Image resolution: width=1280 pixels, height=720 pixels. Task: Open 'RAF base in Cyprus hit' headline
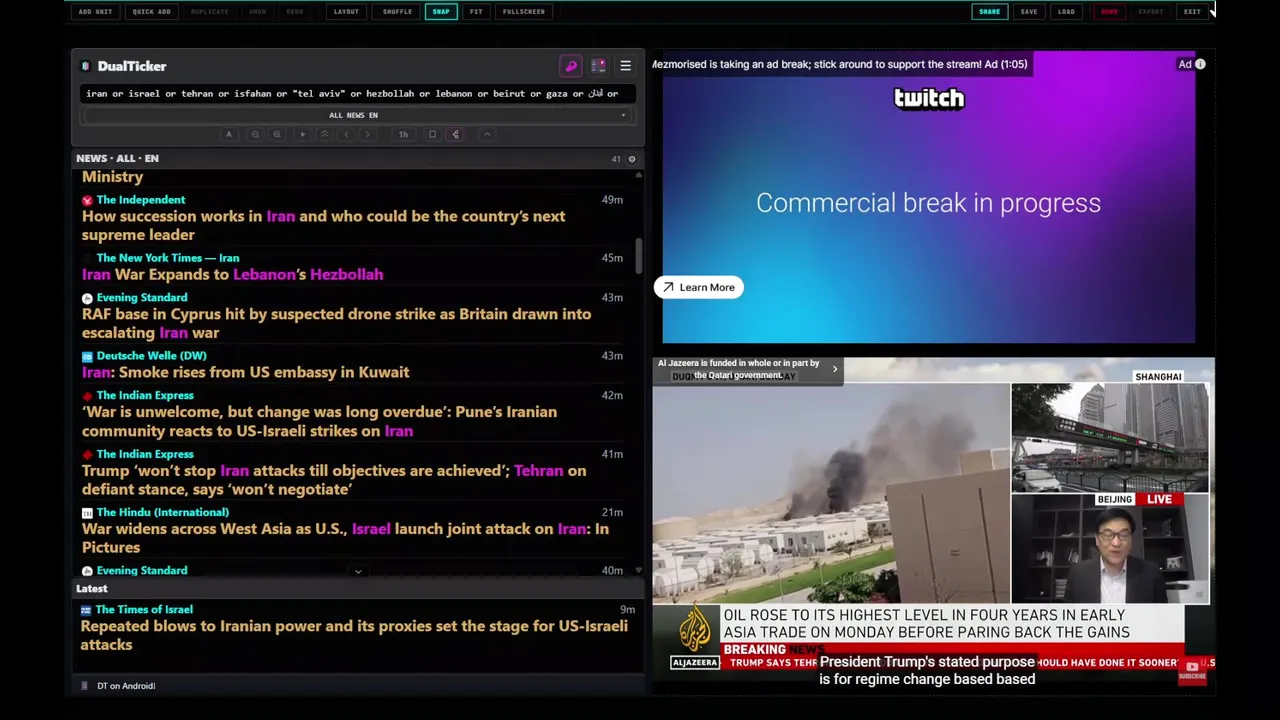(x=336, y=324)
